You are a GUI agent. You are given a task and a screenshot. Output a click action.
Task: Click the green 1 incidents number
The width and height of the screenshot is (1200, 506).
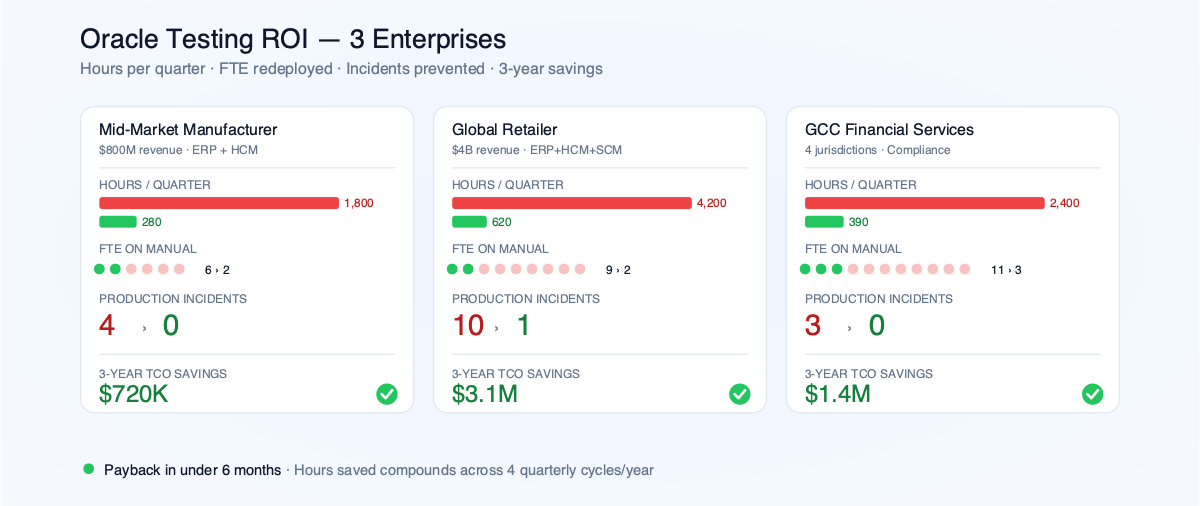[524, 325]
